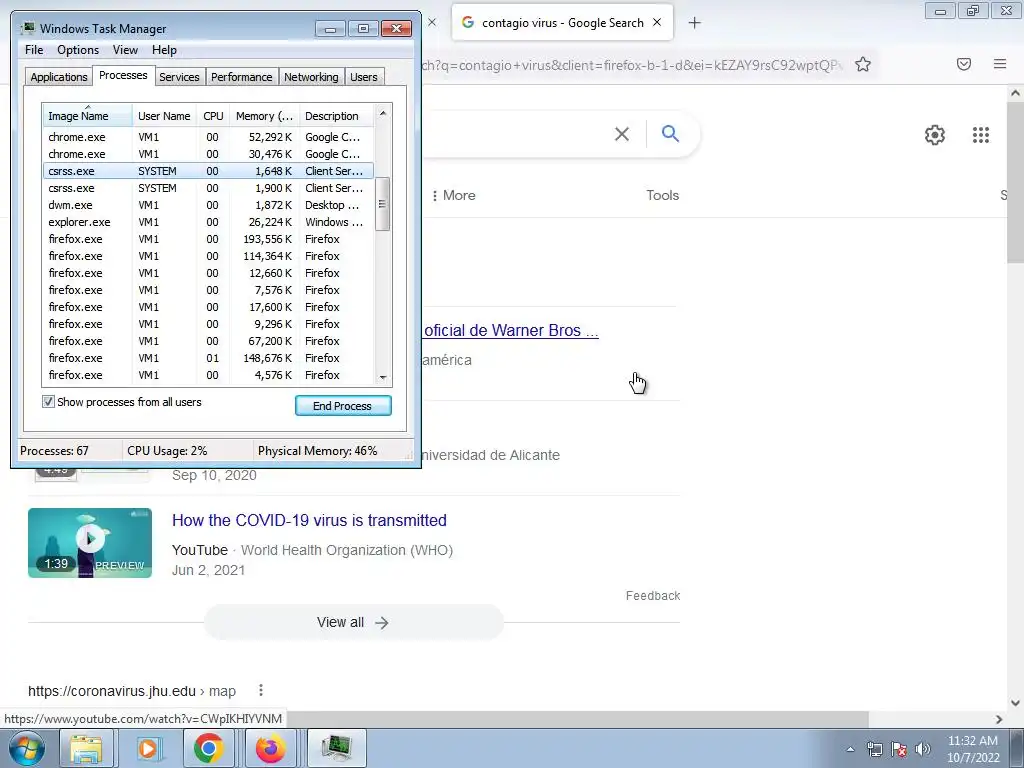Switch to the Applications tab

coord(59,77)
